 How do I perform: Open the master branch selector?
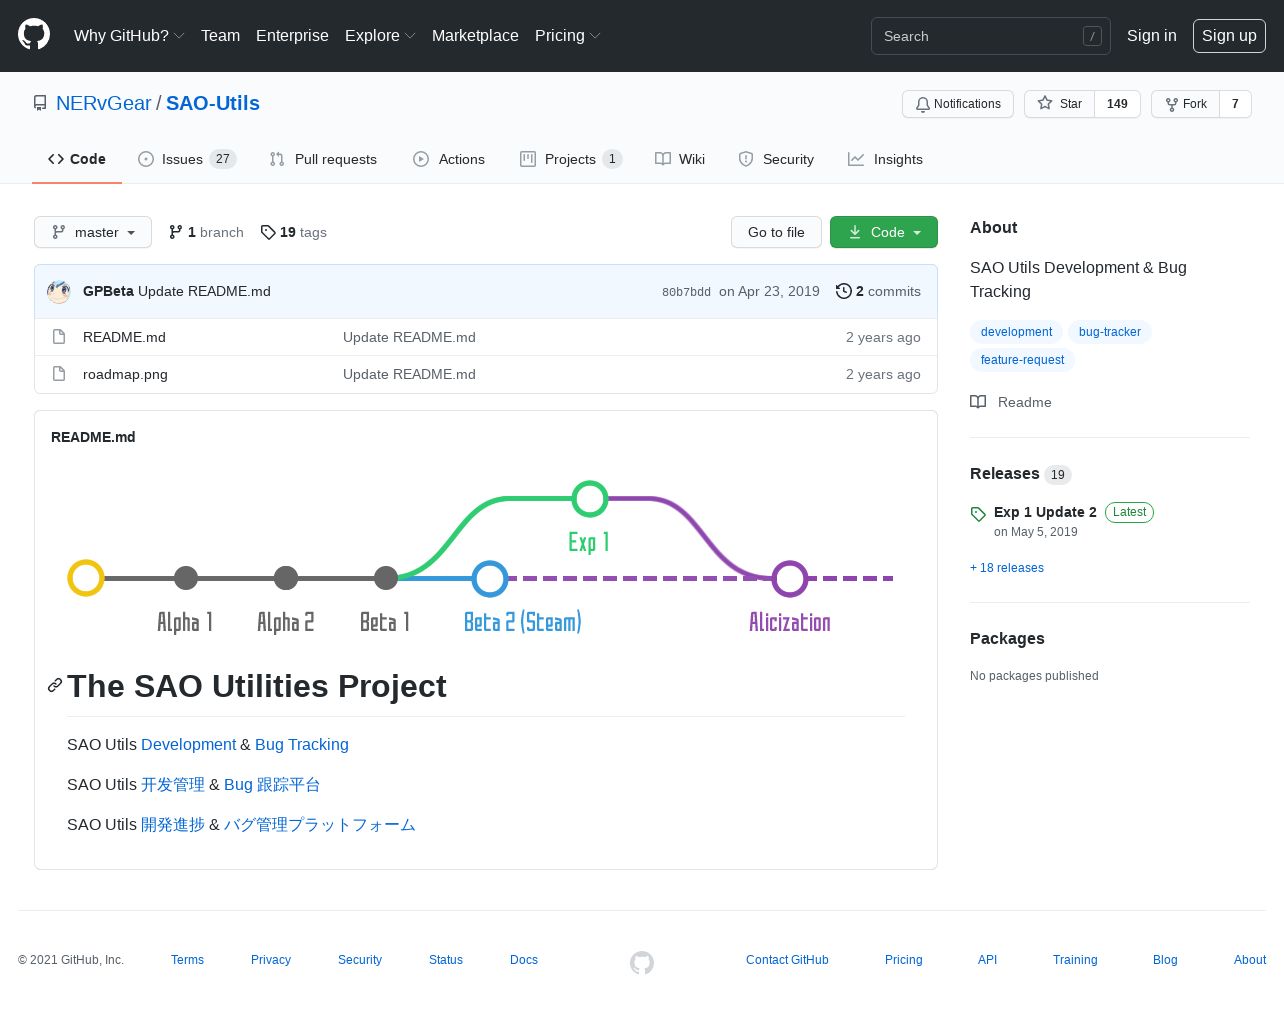click(x=93, y=232)
